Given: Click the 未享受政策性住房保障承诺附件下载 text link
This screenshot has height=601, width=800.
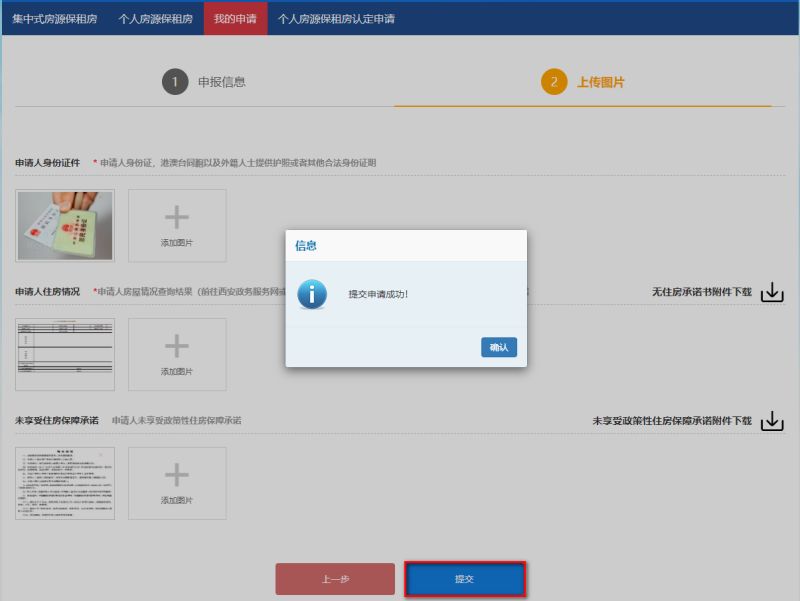Looking at the screenshot, I should [x=671, y=421].
